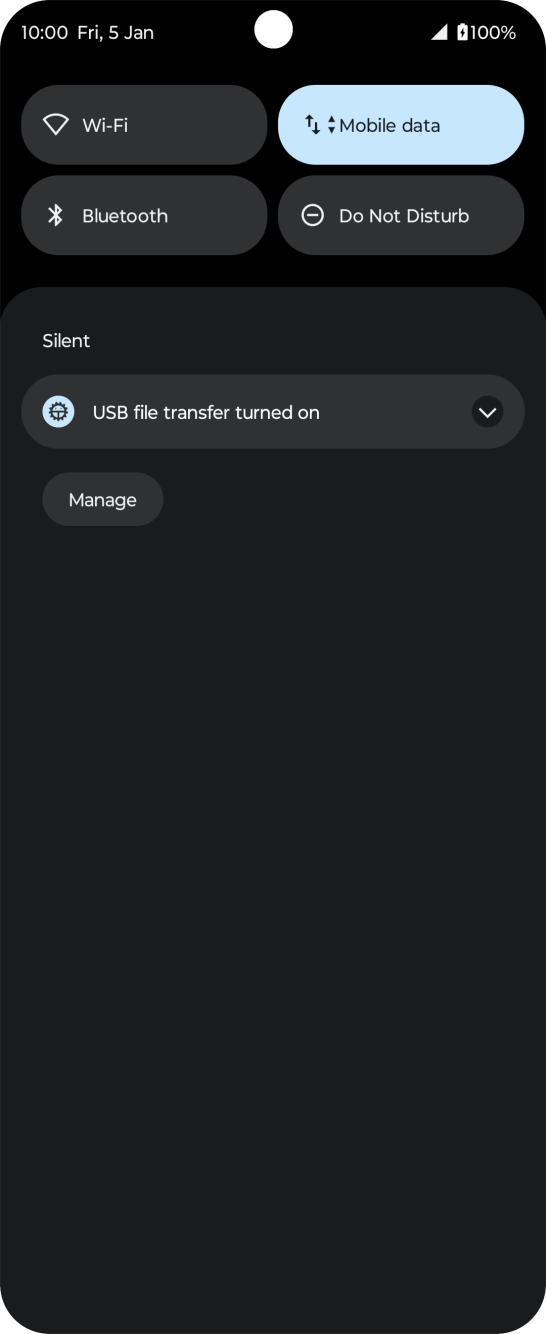
Task: Tap the 100% battery percentage text
Action: point(493,32)
